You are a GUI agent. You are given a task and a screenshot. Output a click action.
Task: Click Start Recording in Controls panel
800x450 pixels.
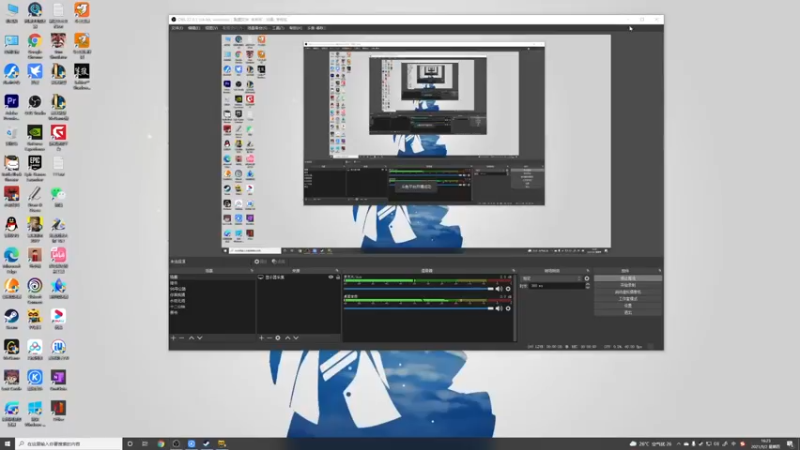tap(628, 285)
